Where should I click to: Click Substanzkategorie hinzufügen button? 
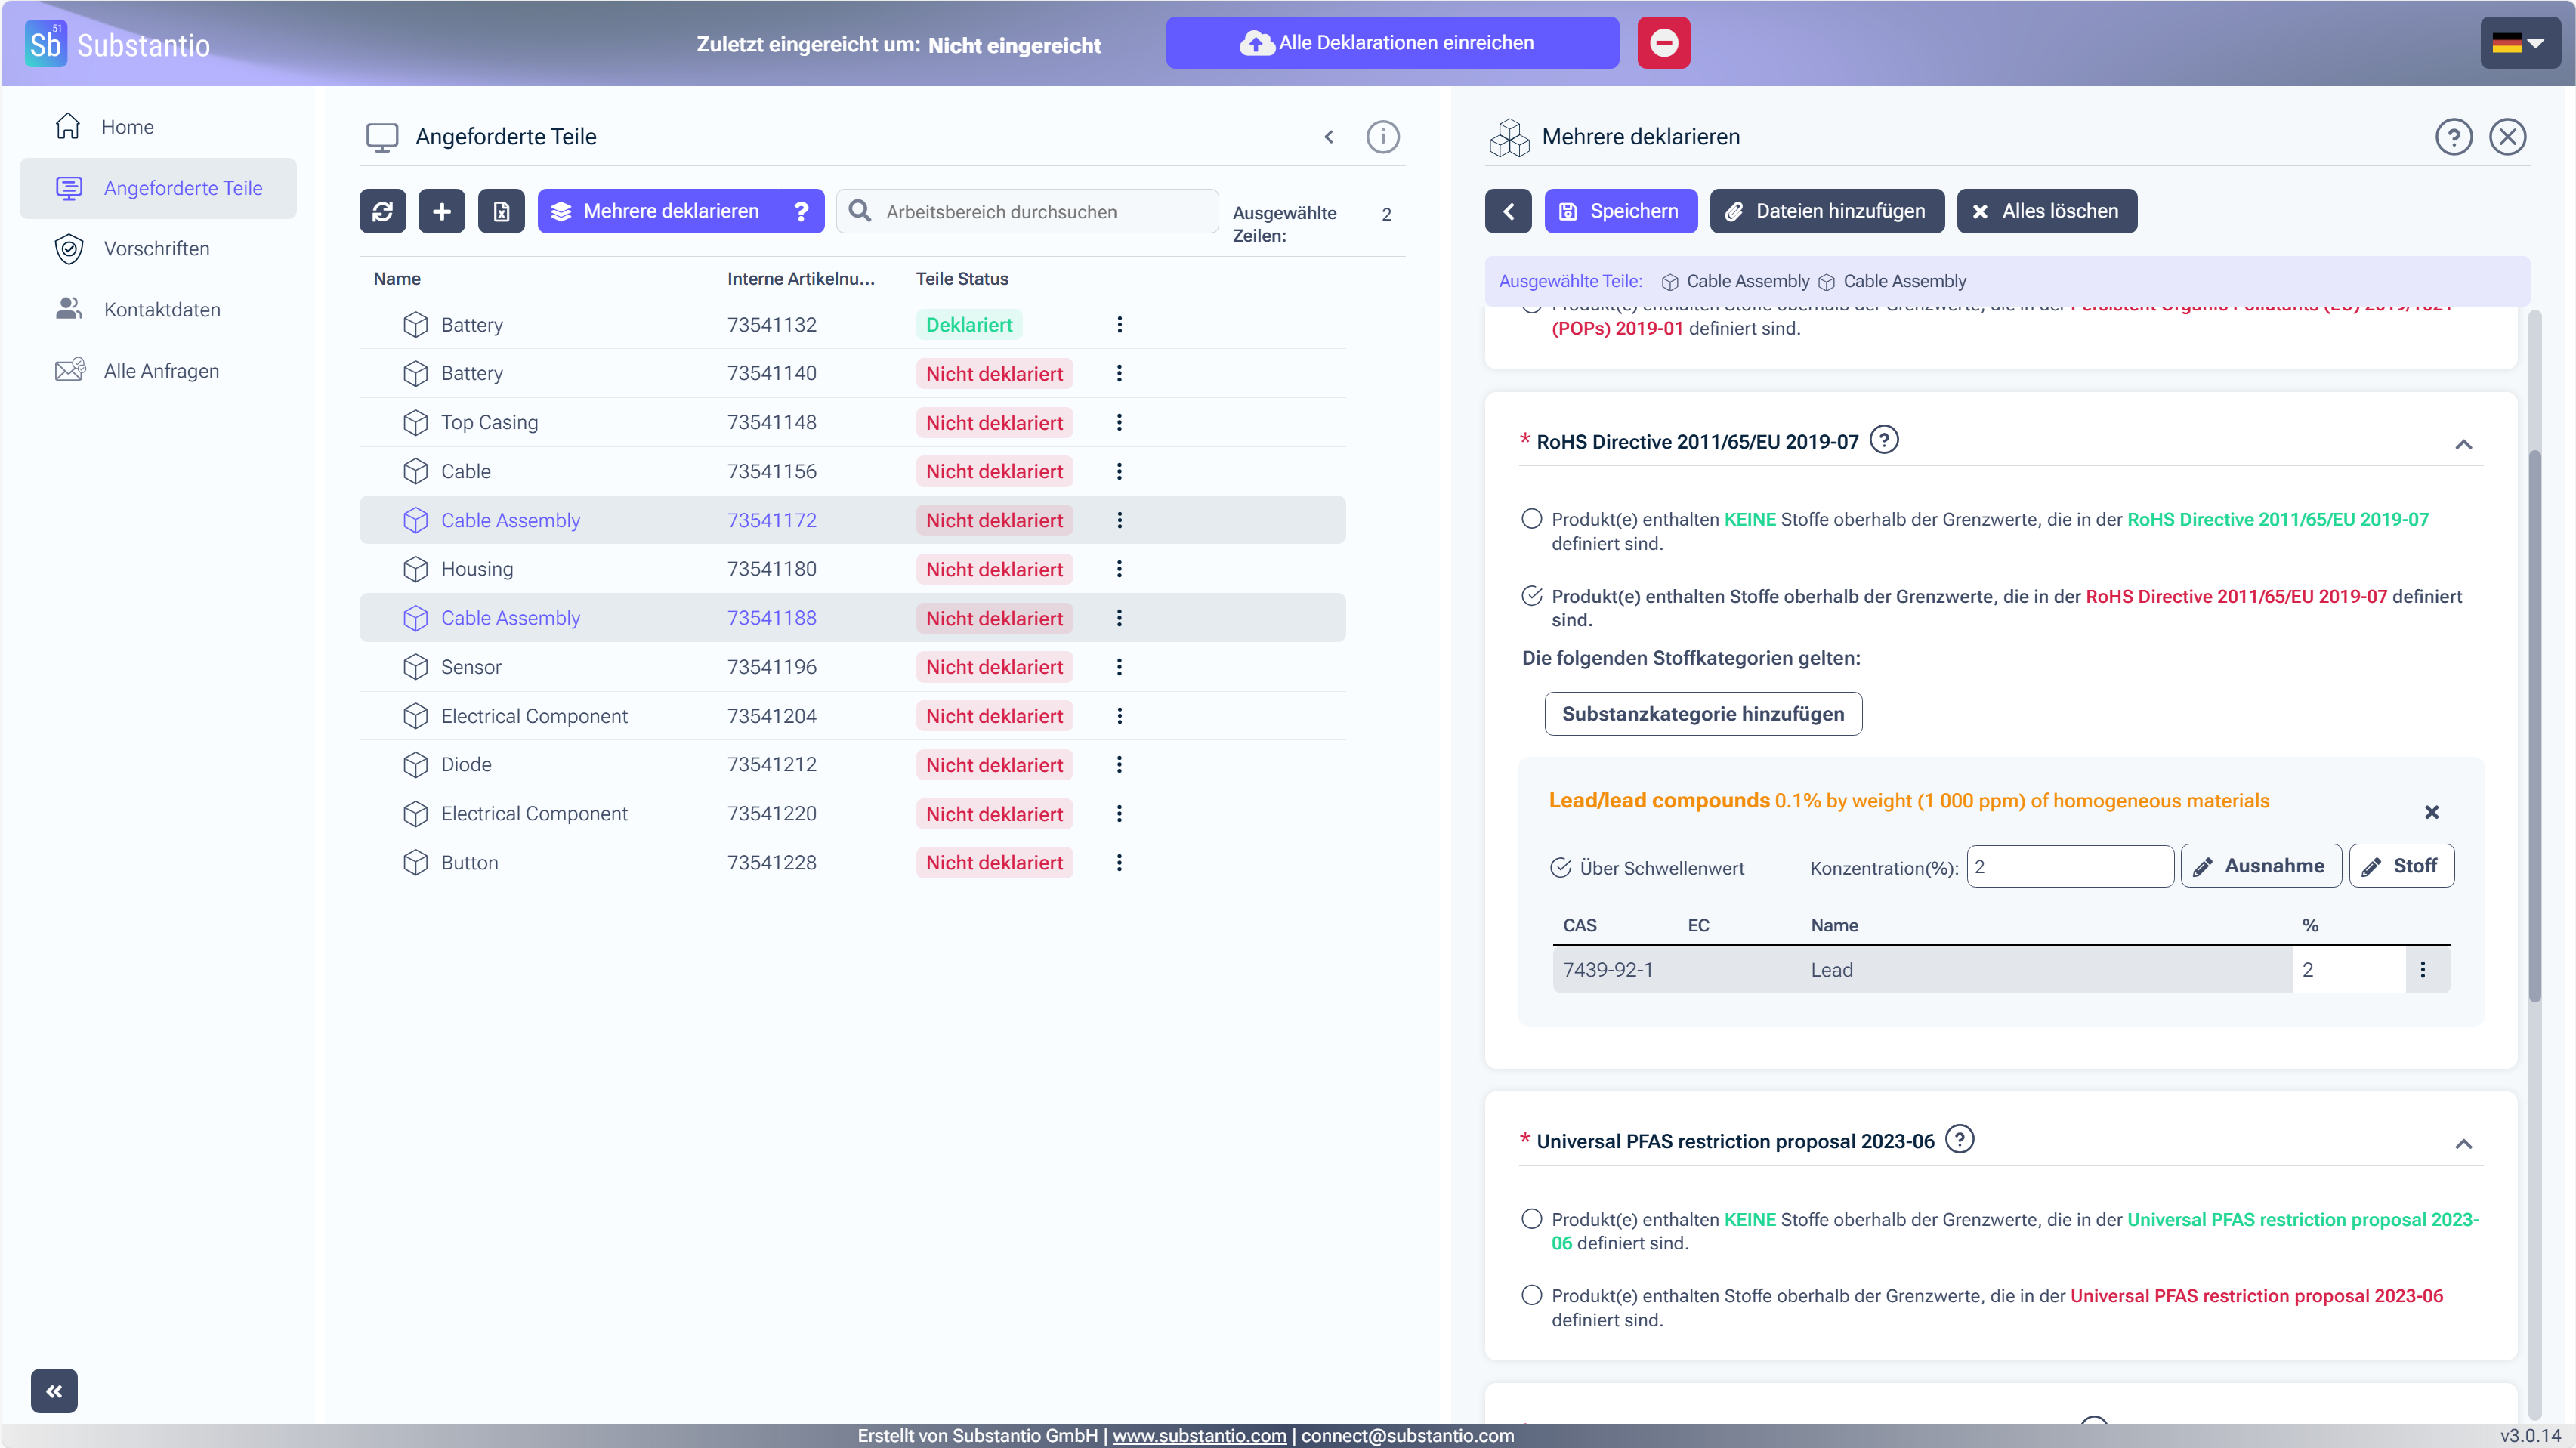1702,714
